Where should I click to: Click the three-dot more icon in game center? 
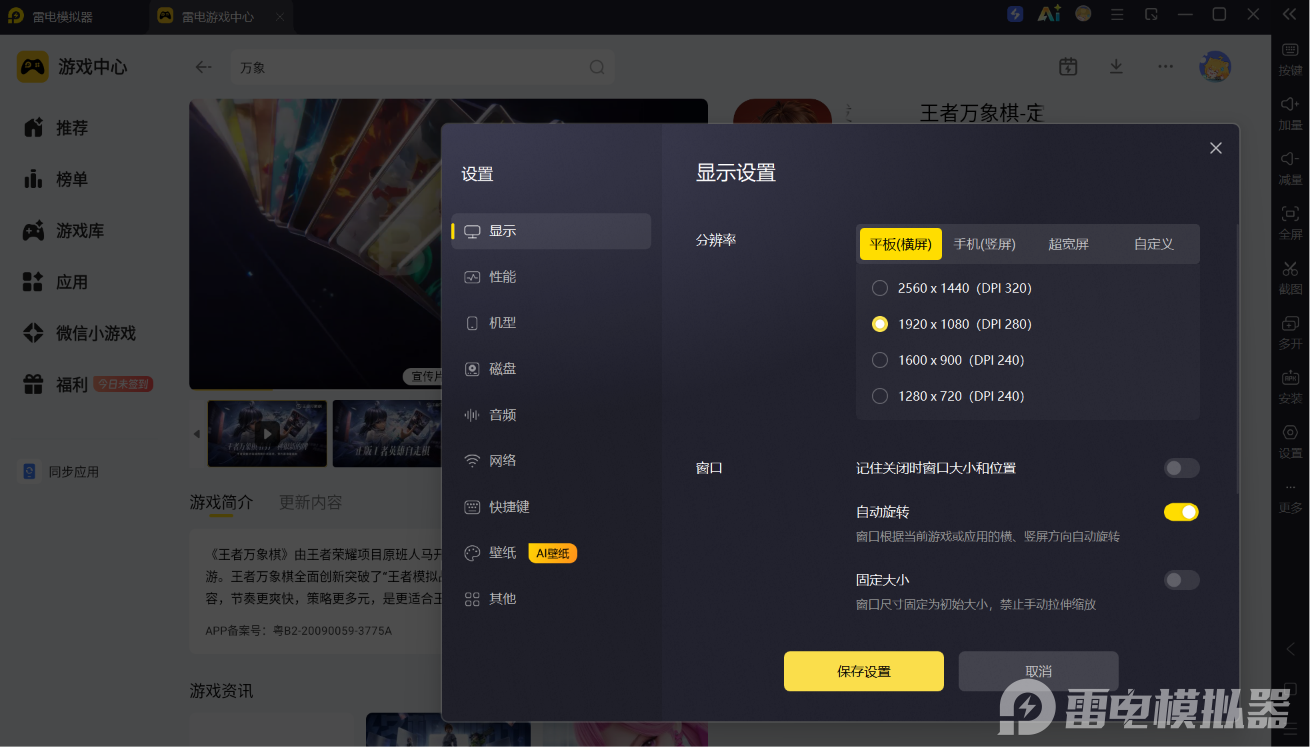click(x=1165, y=66)
